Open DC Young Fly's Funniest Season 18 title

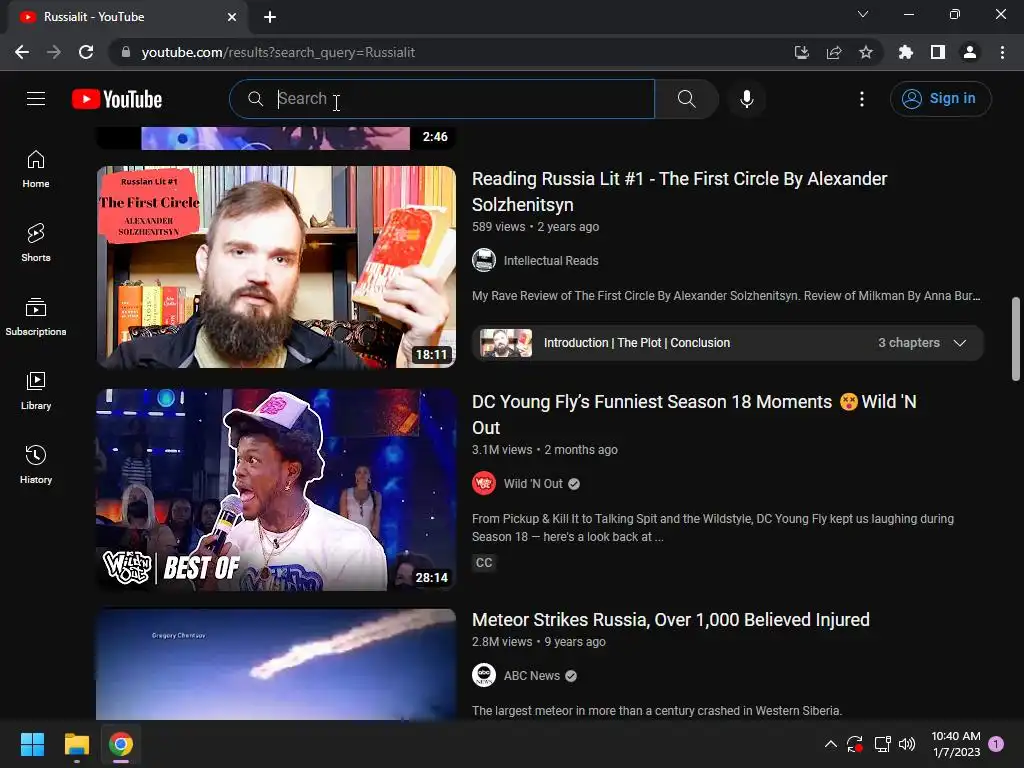tap(694, 414)
